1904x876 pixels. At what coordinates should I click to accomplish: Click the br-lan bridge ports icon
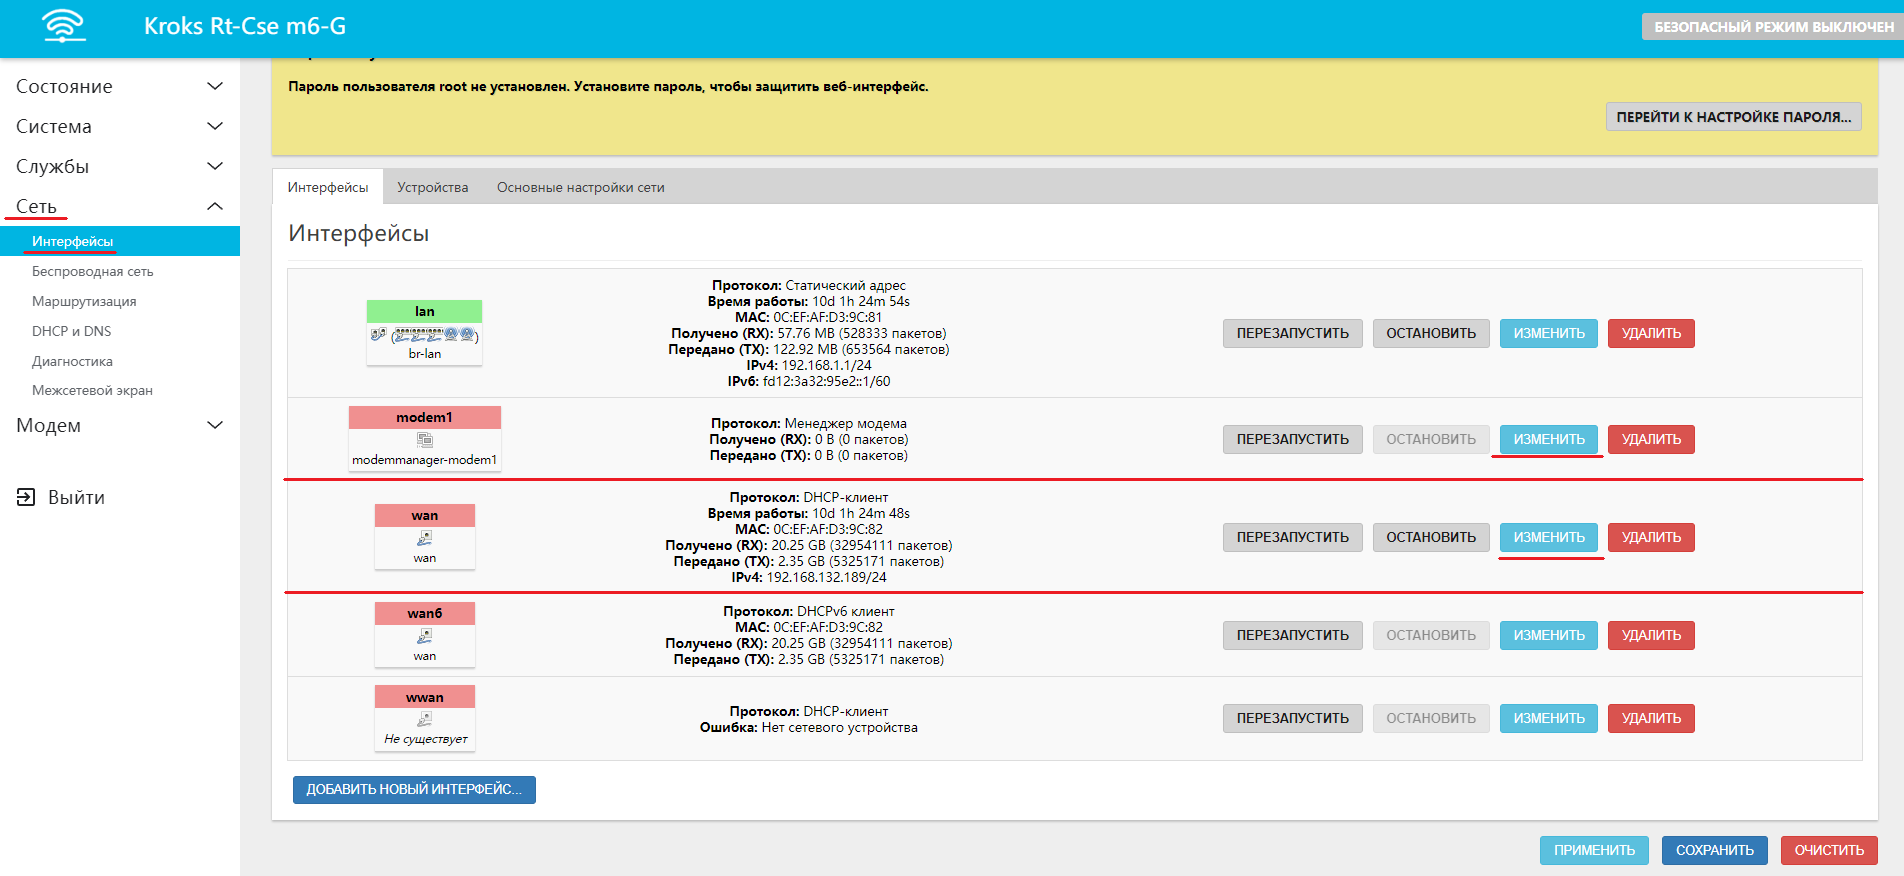pyautogui.click(x=425, y=335)
